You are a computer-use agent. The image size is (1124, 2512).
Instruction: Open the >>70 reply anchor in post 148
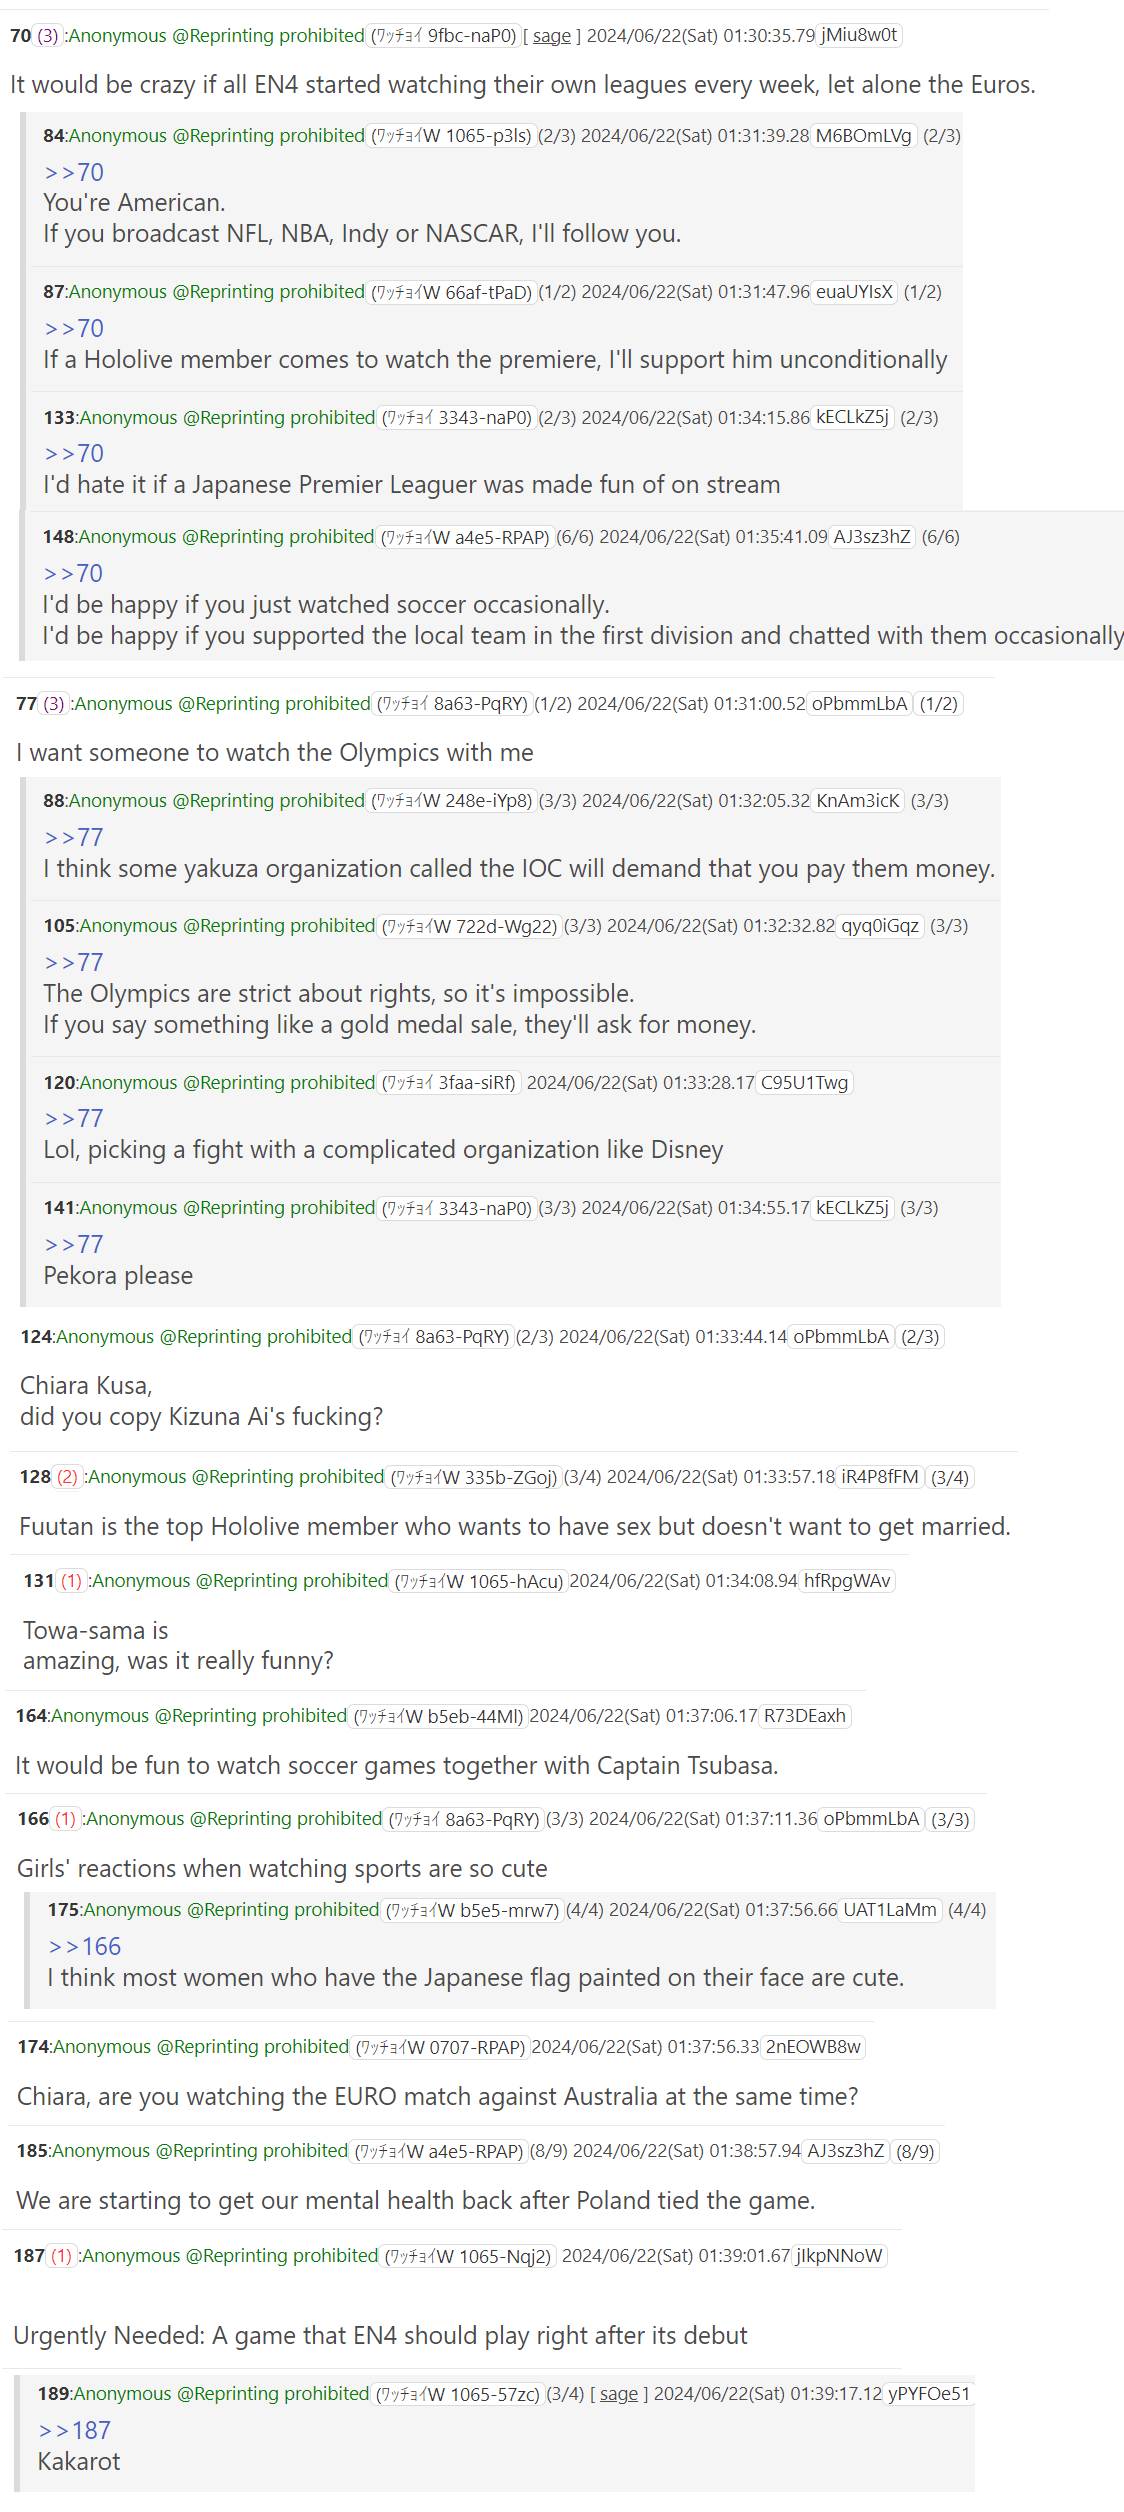point(73,574)
